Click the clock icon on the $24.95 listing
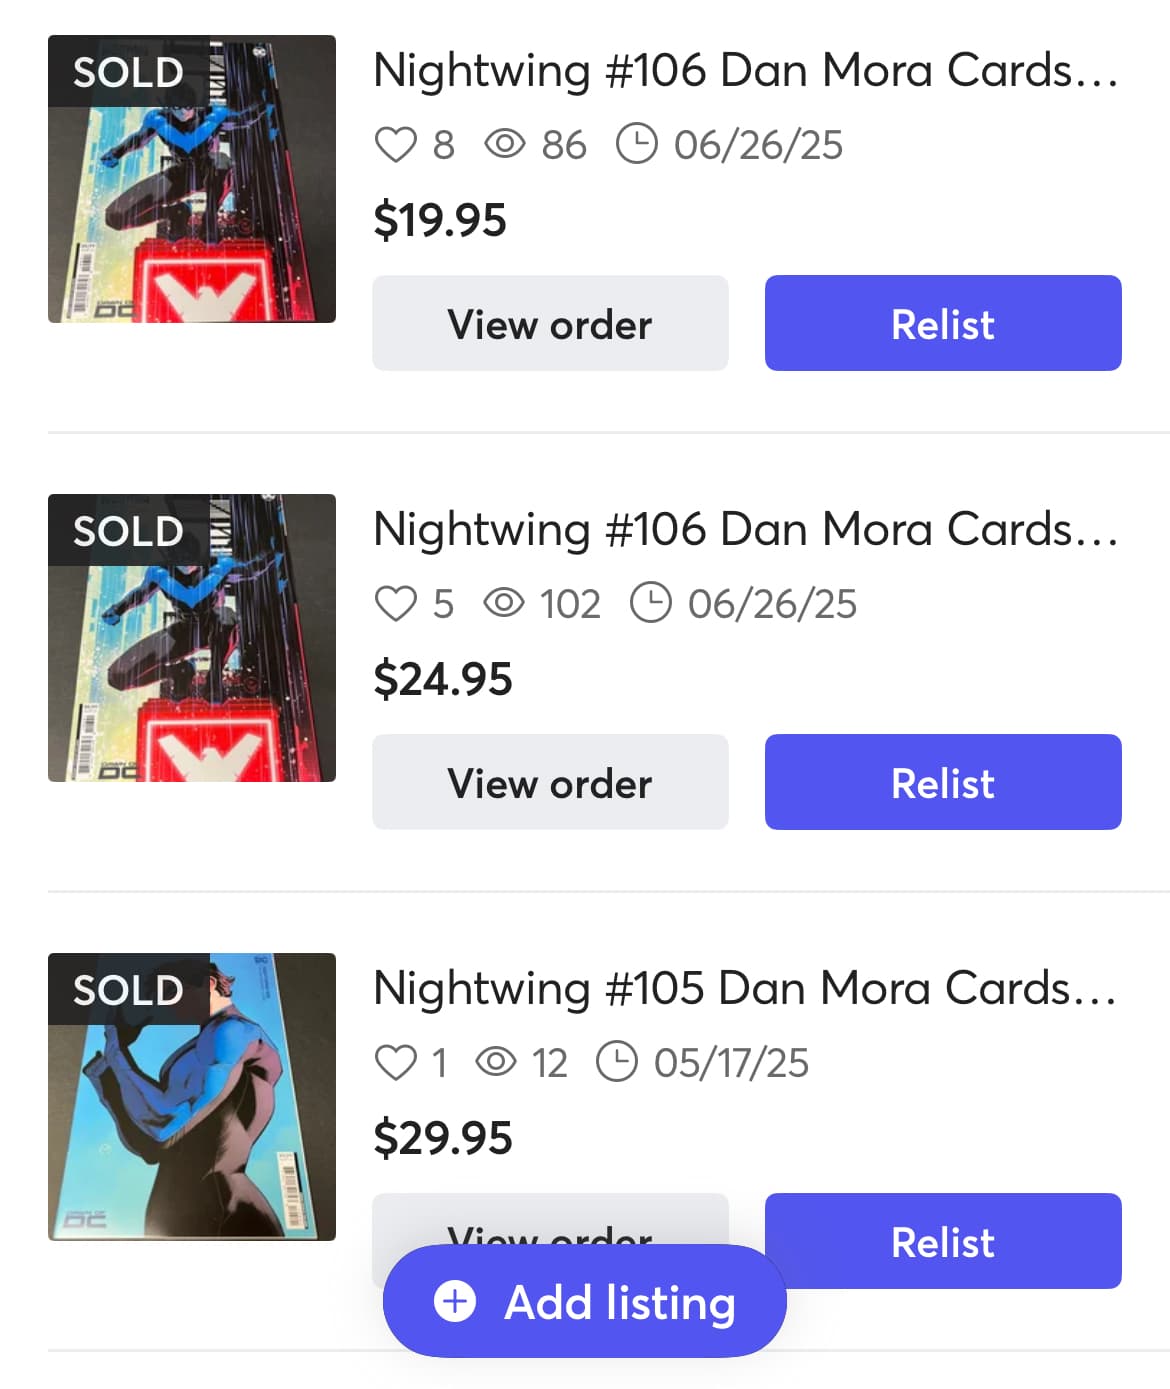 pos(651,603)
